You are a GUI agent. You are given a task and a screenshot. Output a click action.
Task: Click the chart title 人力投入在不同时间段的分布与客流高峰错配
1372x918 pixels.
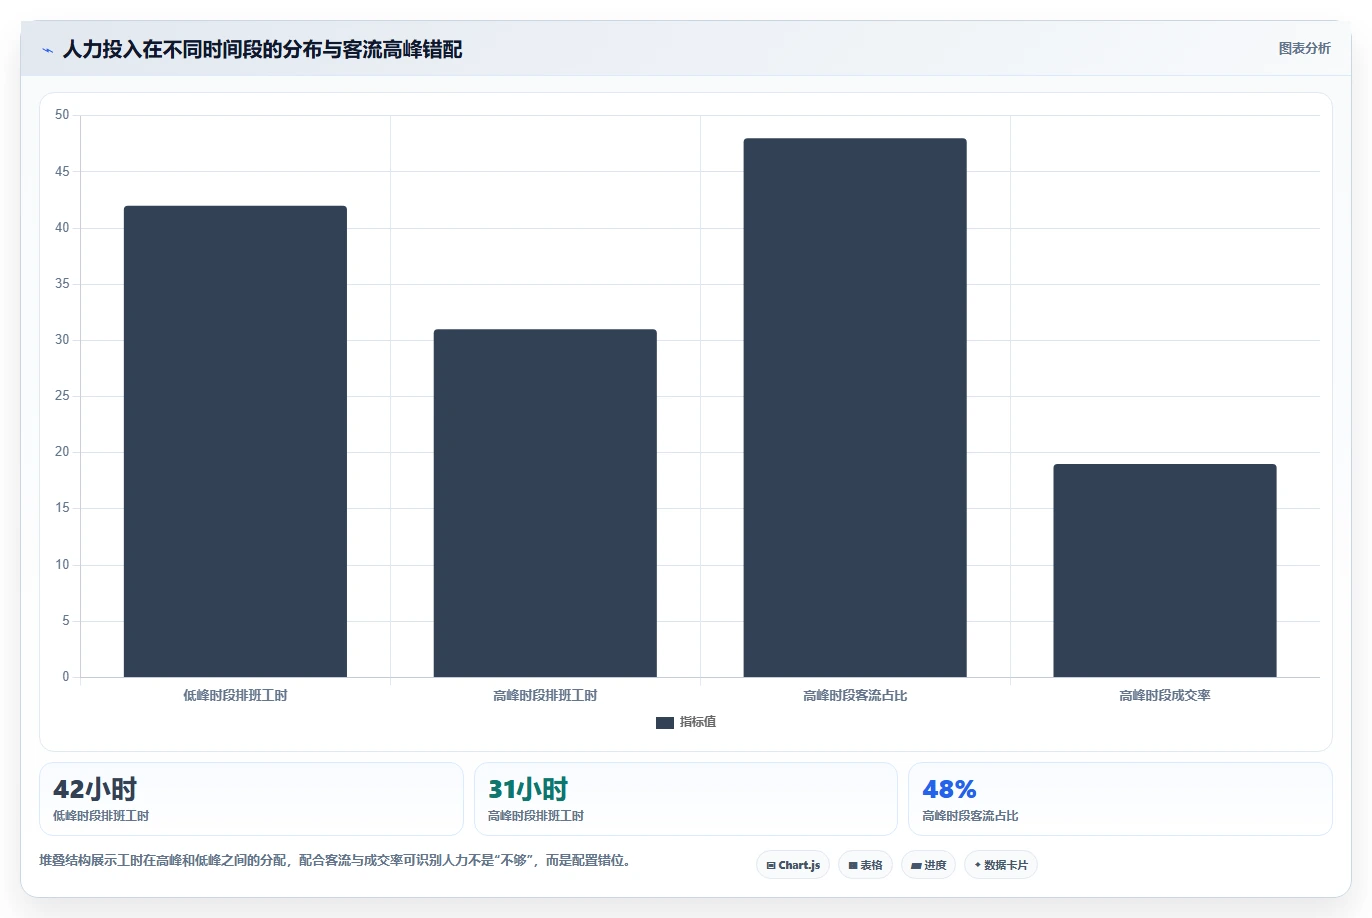click(x=262, y=49)
